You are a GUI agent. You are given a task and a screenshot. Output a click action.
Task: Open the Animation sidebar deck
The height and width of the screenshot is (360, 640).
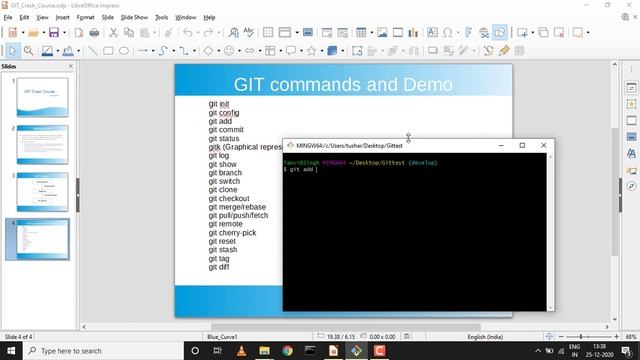pos(631,104)
